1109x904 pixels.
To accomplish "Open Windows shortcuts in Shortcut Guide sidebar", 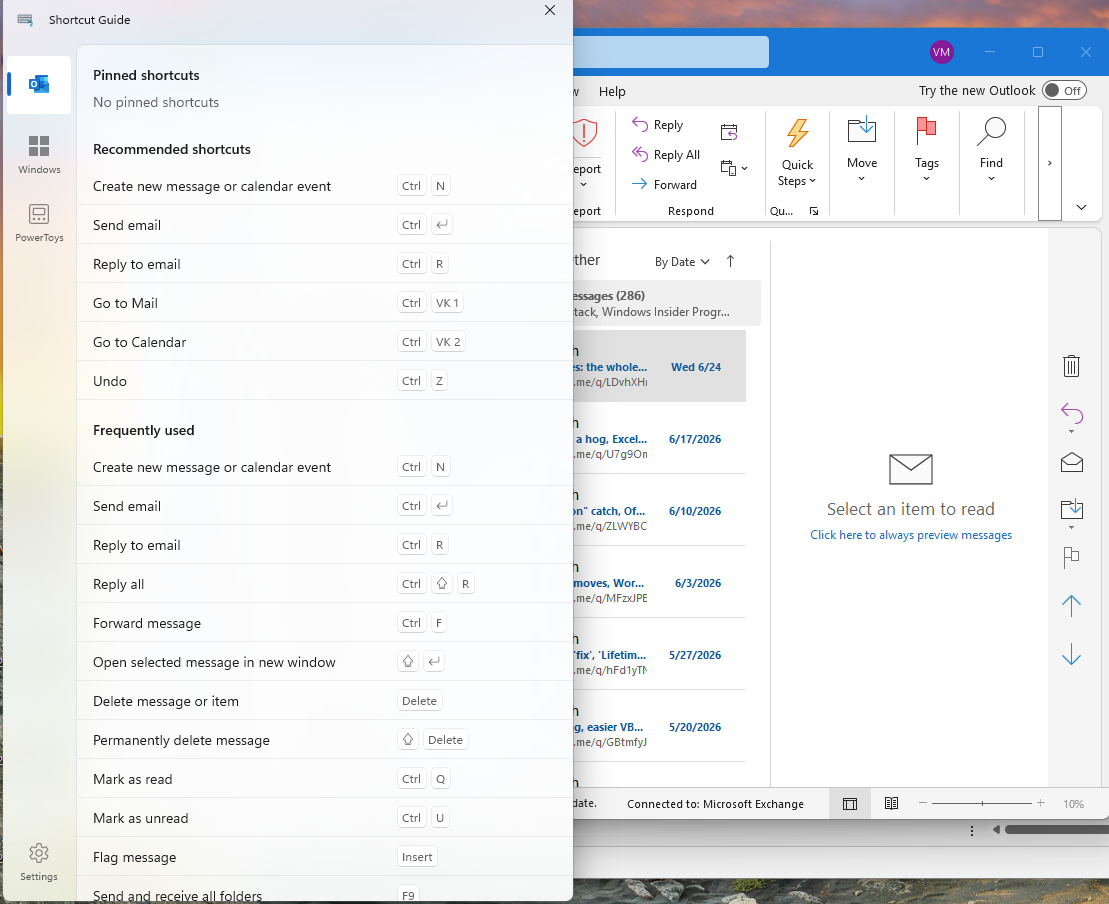I will click(39, 155).
